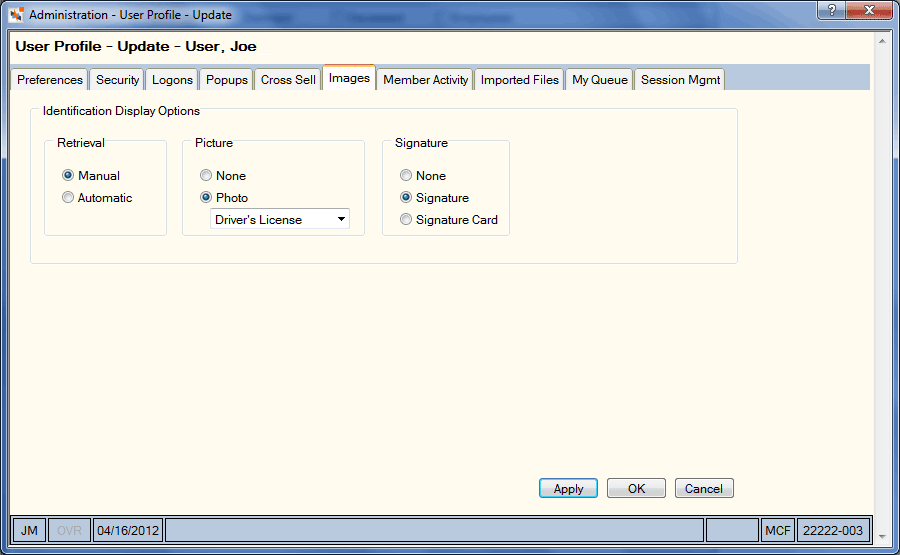Click the scrollbar up arrow

882,41
